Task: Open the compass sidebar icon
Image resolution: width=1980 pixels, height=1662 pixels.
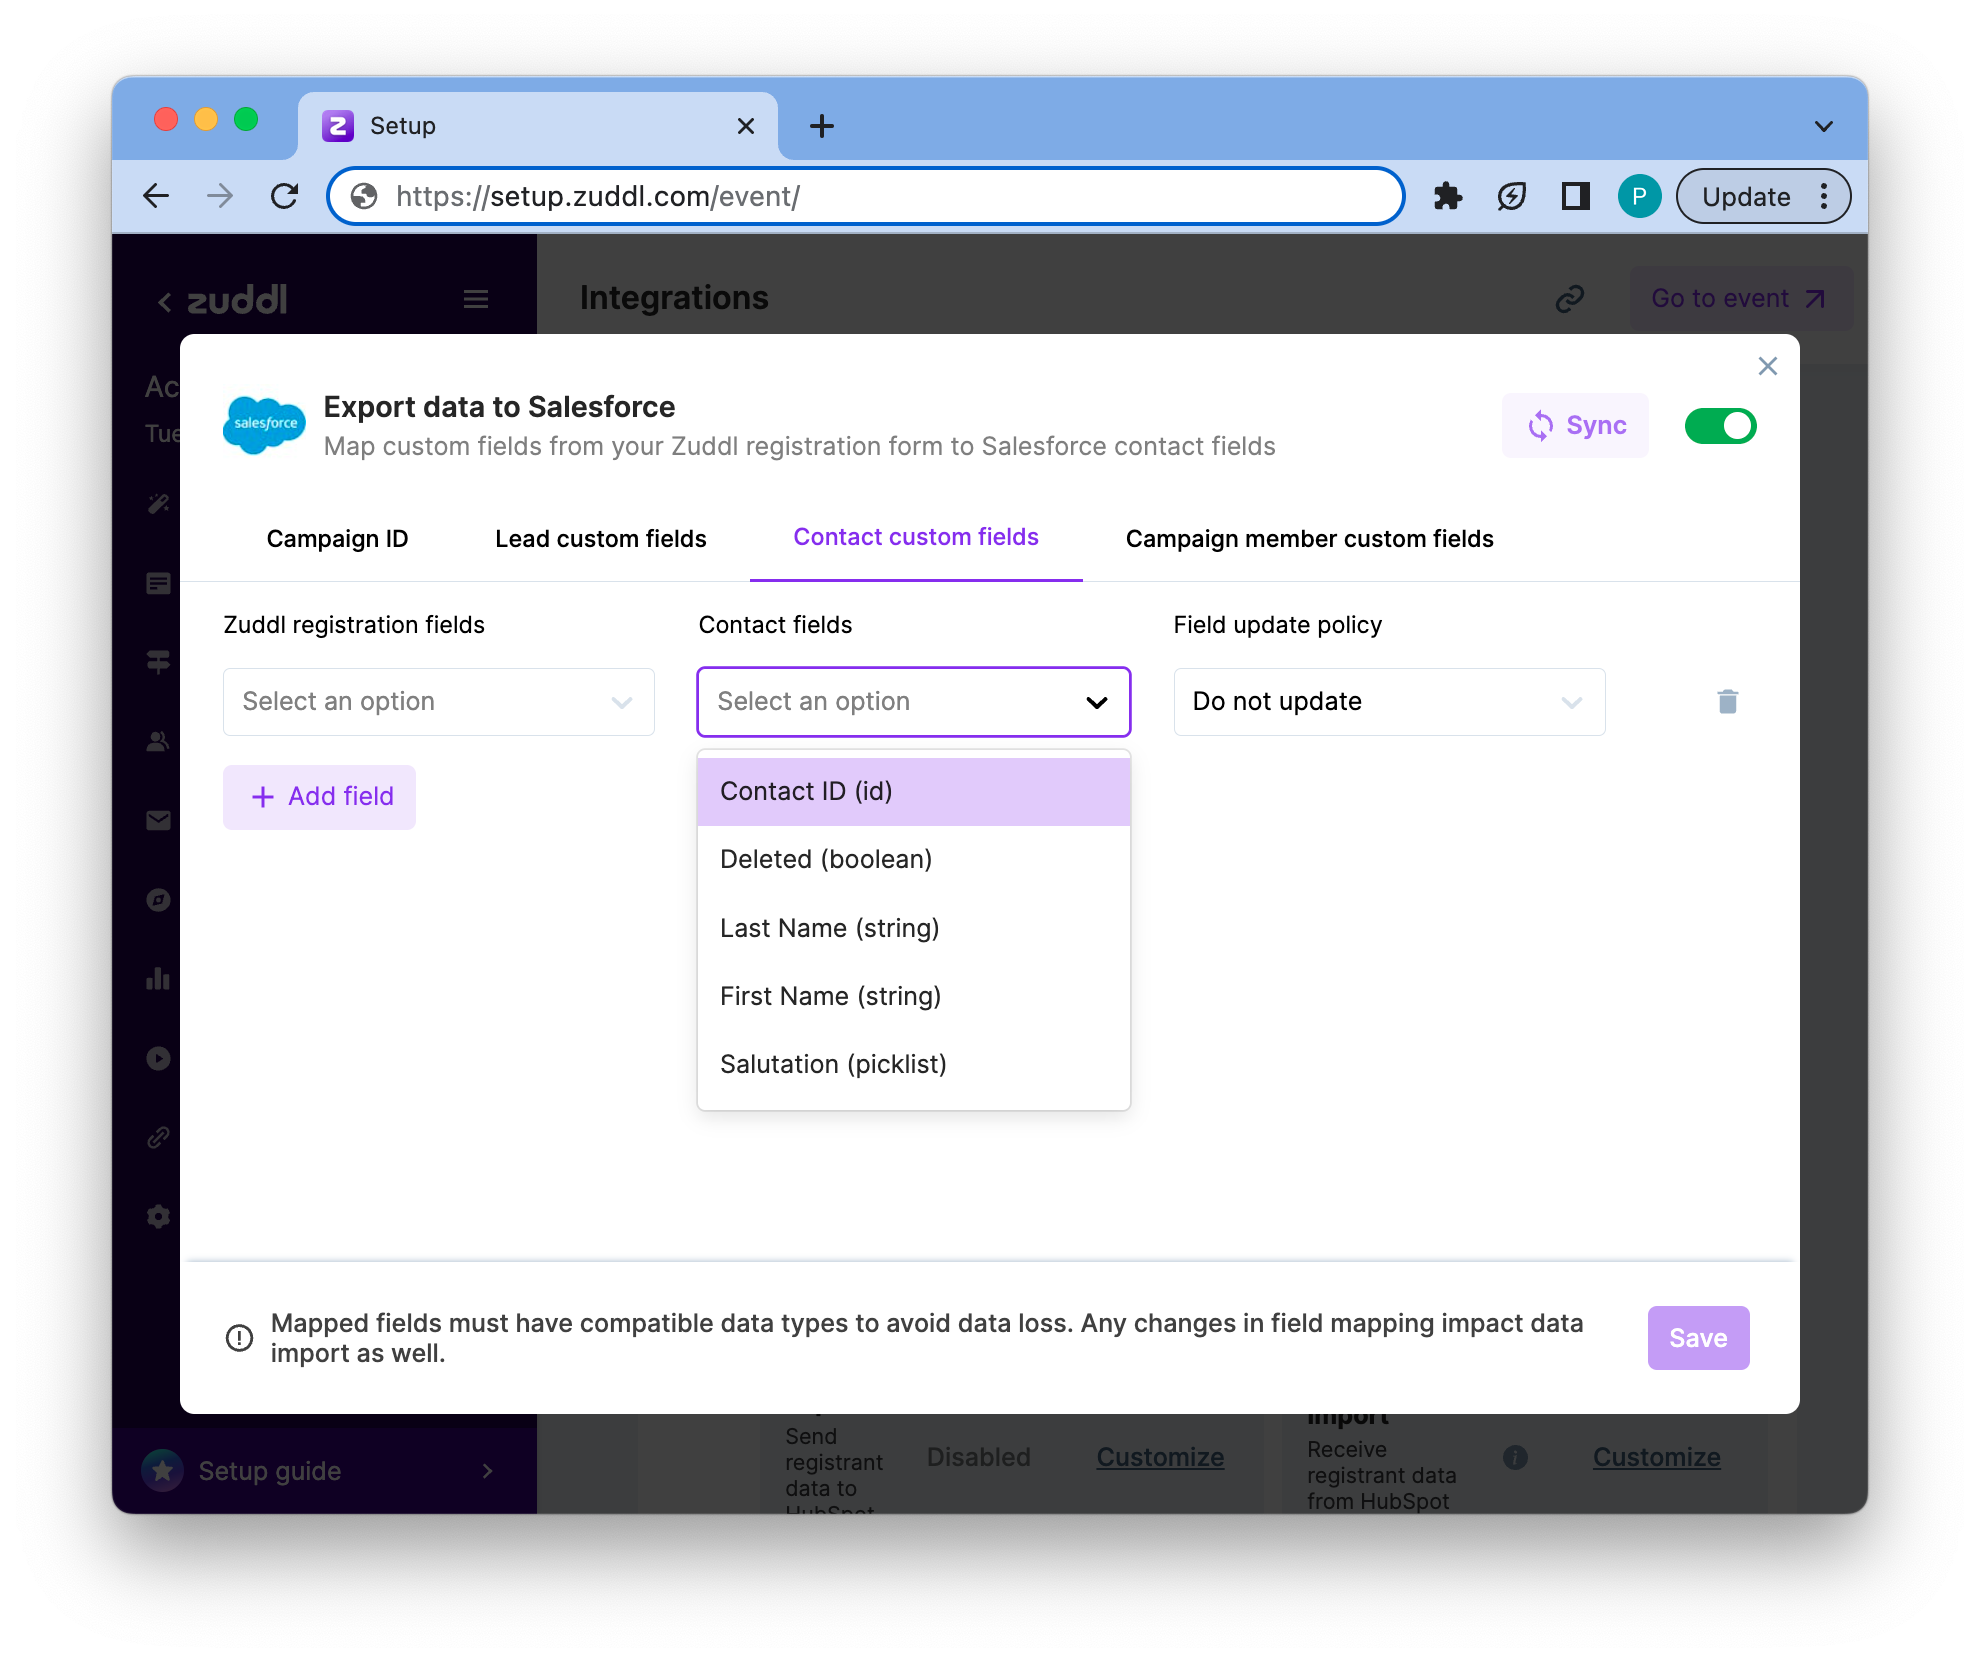Action: click(158, 900)
